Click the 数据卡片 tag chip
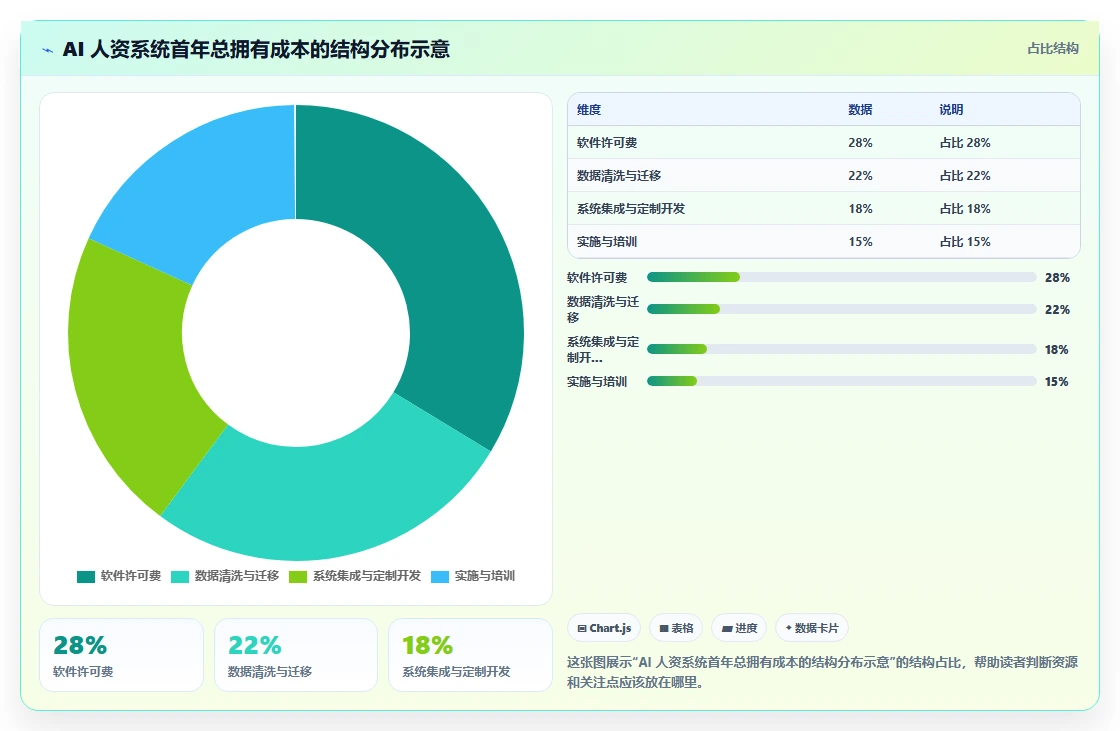1120x731 pixels. click(811, 628)
